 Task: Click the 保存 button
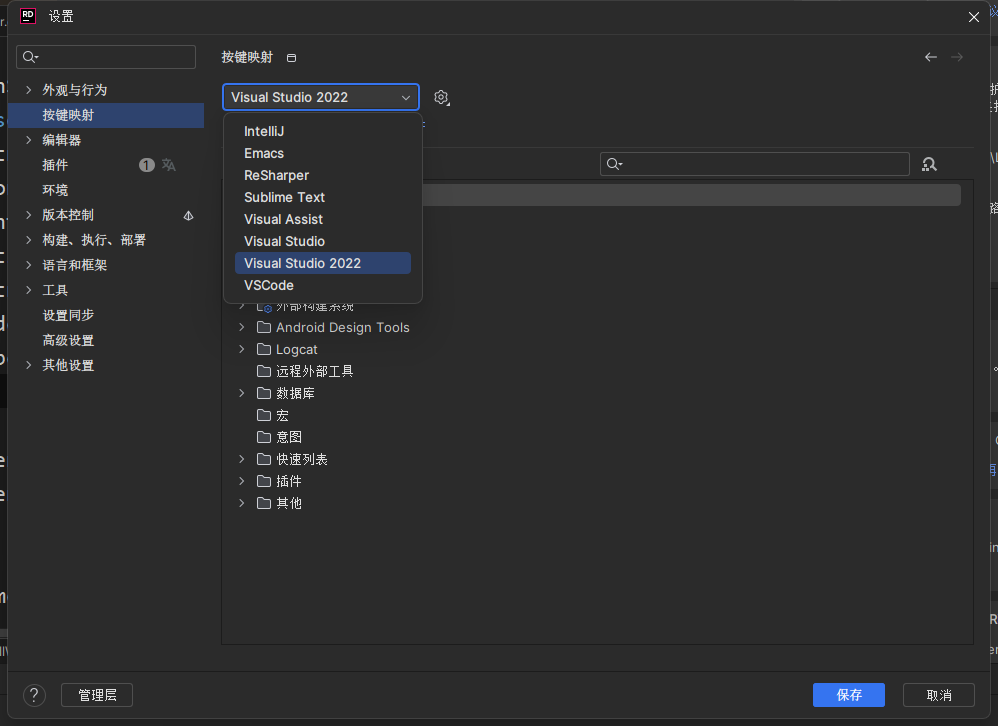click(x=848, y=695)
